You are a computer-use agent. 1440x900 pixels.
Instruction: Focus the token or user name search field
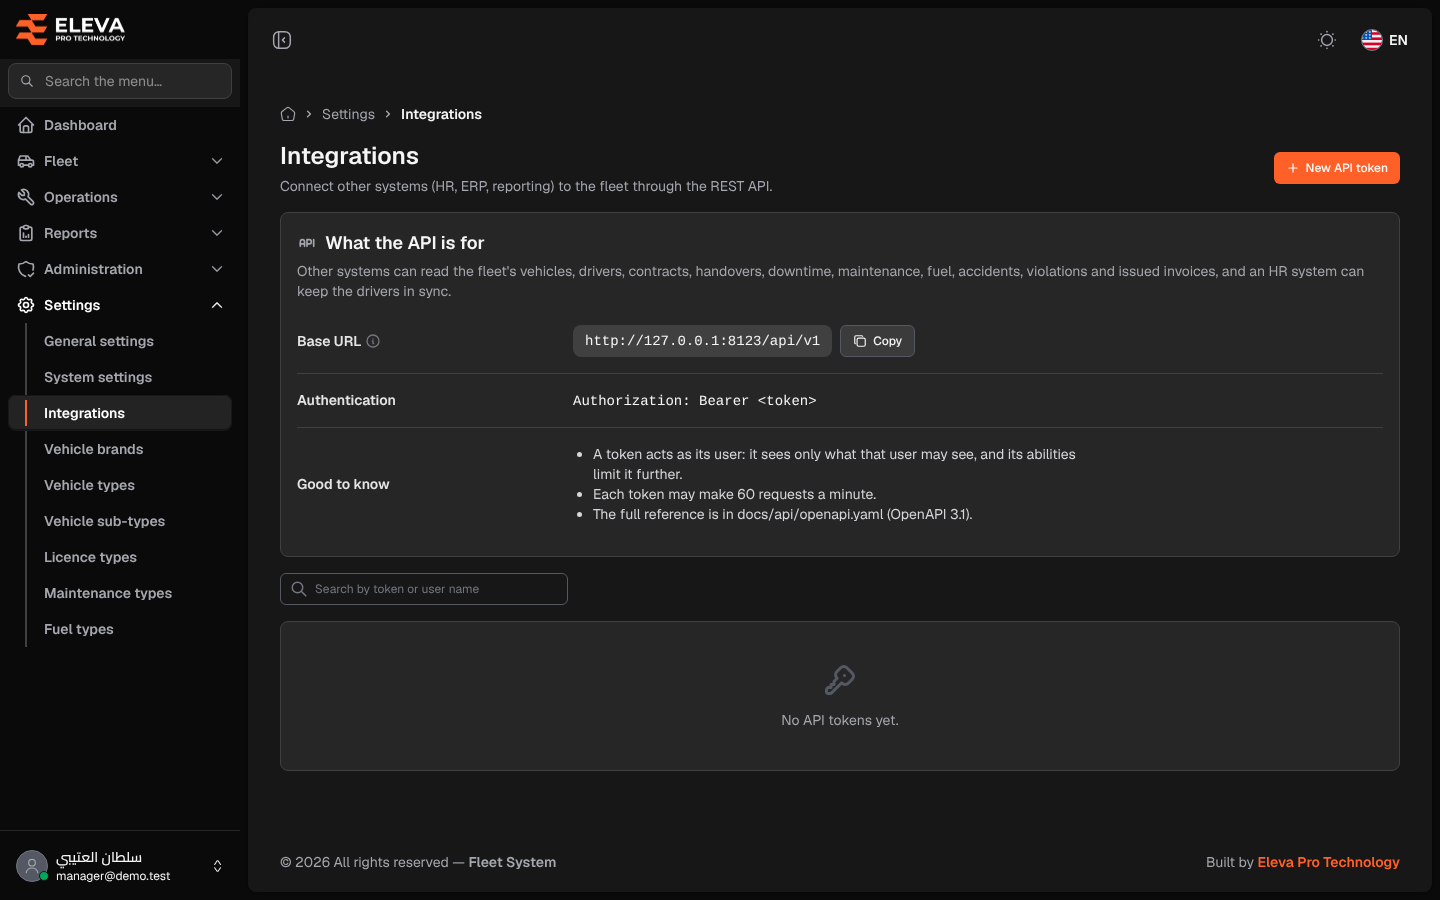click(x=424, y=589)
